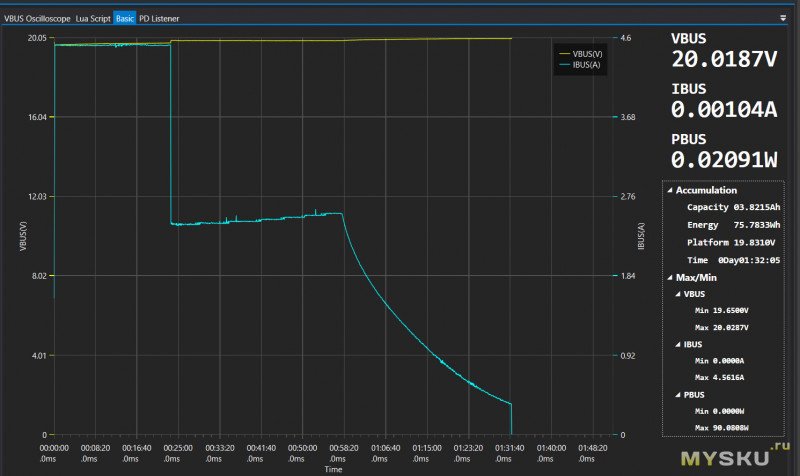Select the Basic tab
This screenshot has height=476, width=800.
[124, 18]
